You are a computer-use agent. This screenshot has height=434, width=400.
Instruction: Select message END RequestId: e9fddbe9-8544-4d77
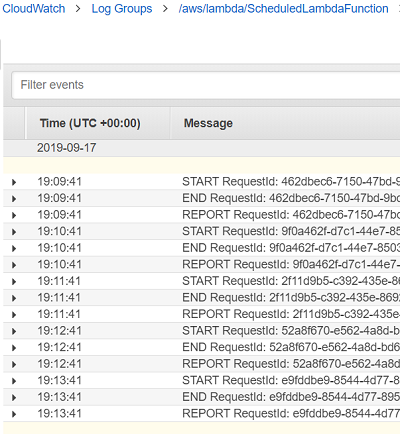(291, 397)
